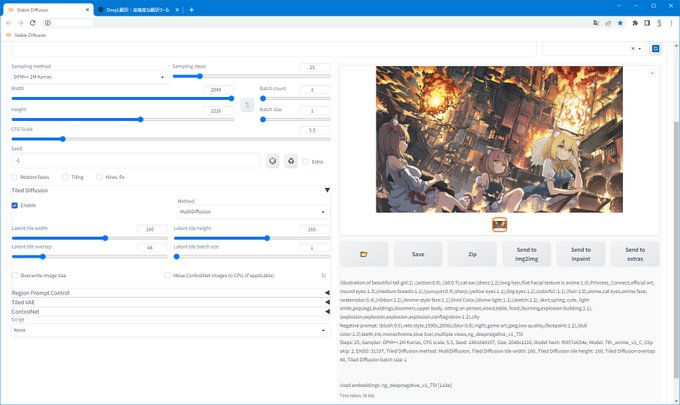This screenshot has height=405, width=680.
Task: Click the large generated image preview
Action: tap(499, 139)
